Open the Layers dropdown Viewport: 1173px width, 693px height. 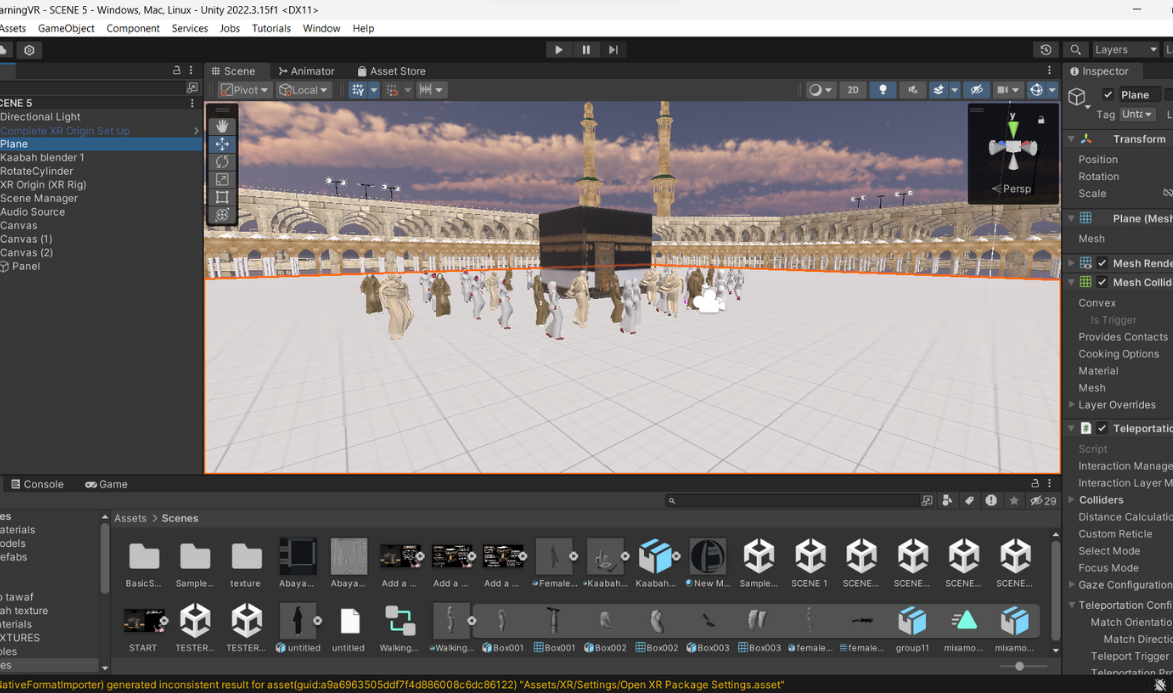tap(1125, 50)
